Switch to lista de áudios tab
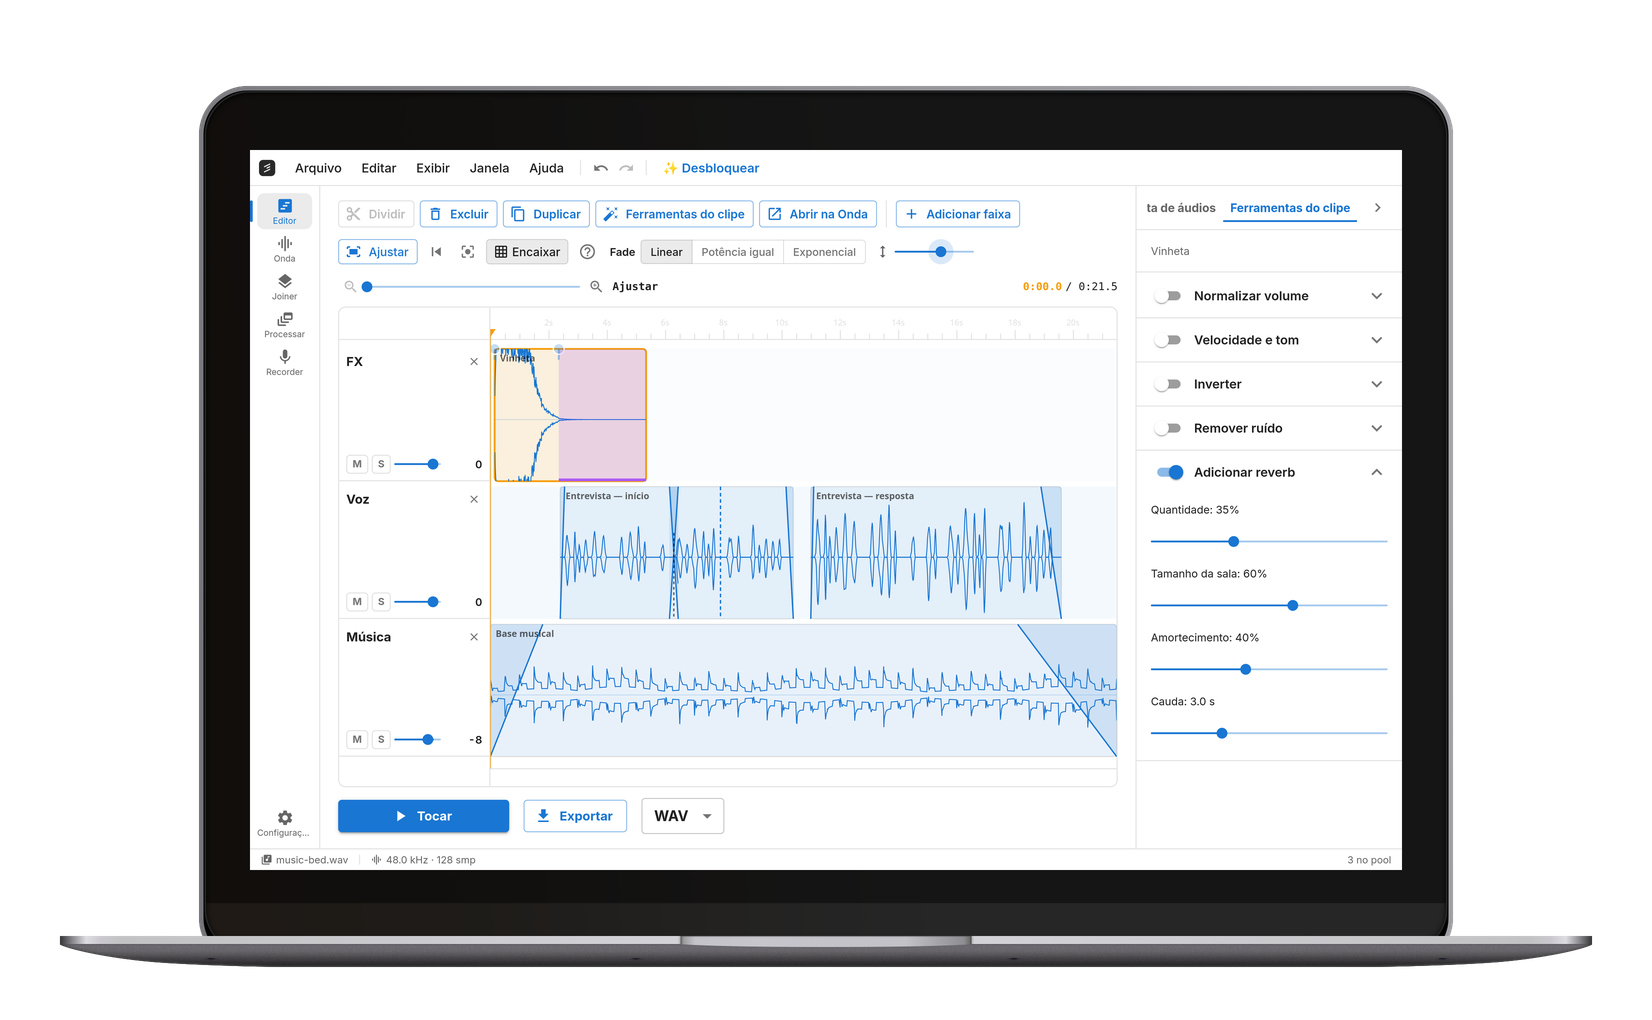This screenshot has height=1020, width=1652. pos(1180,208)
